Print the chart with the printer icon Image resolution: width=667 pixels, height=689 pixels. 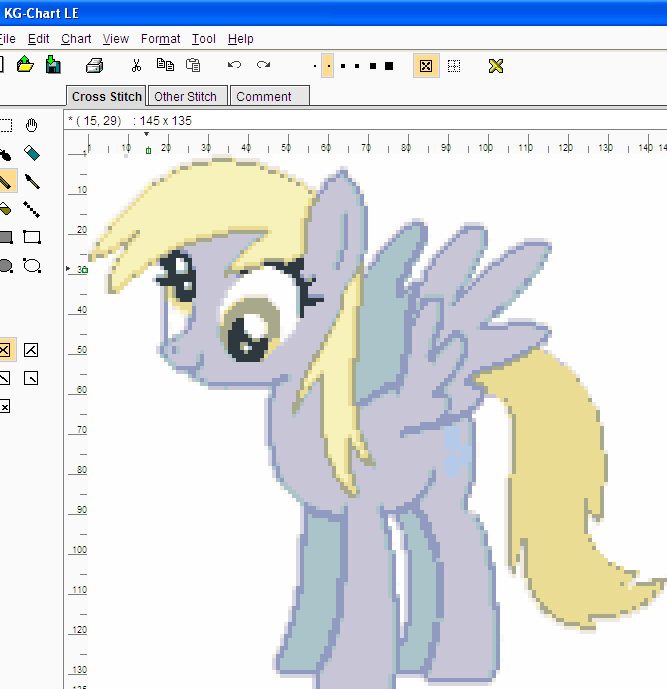coord(94,65)
